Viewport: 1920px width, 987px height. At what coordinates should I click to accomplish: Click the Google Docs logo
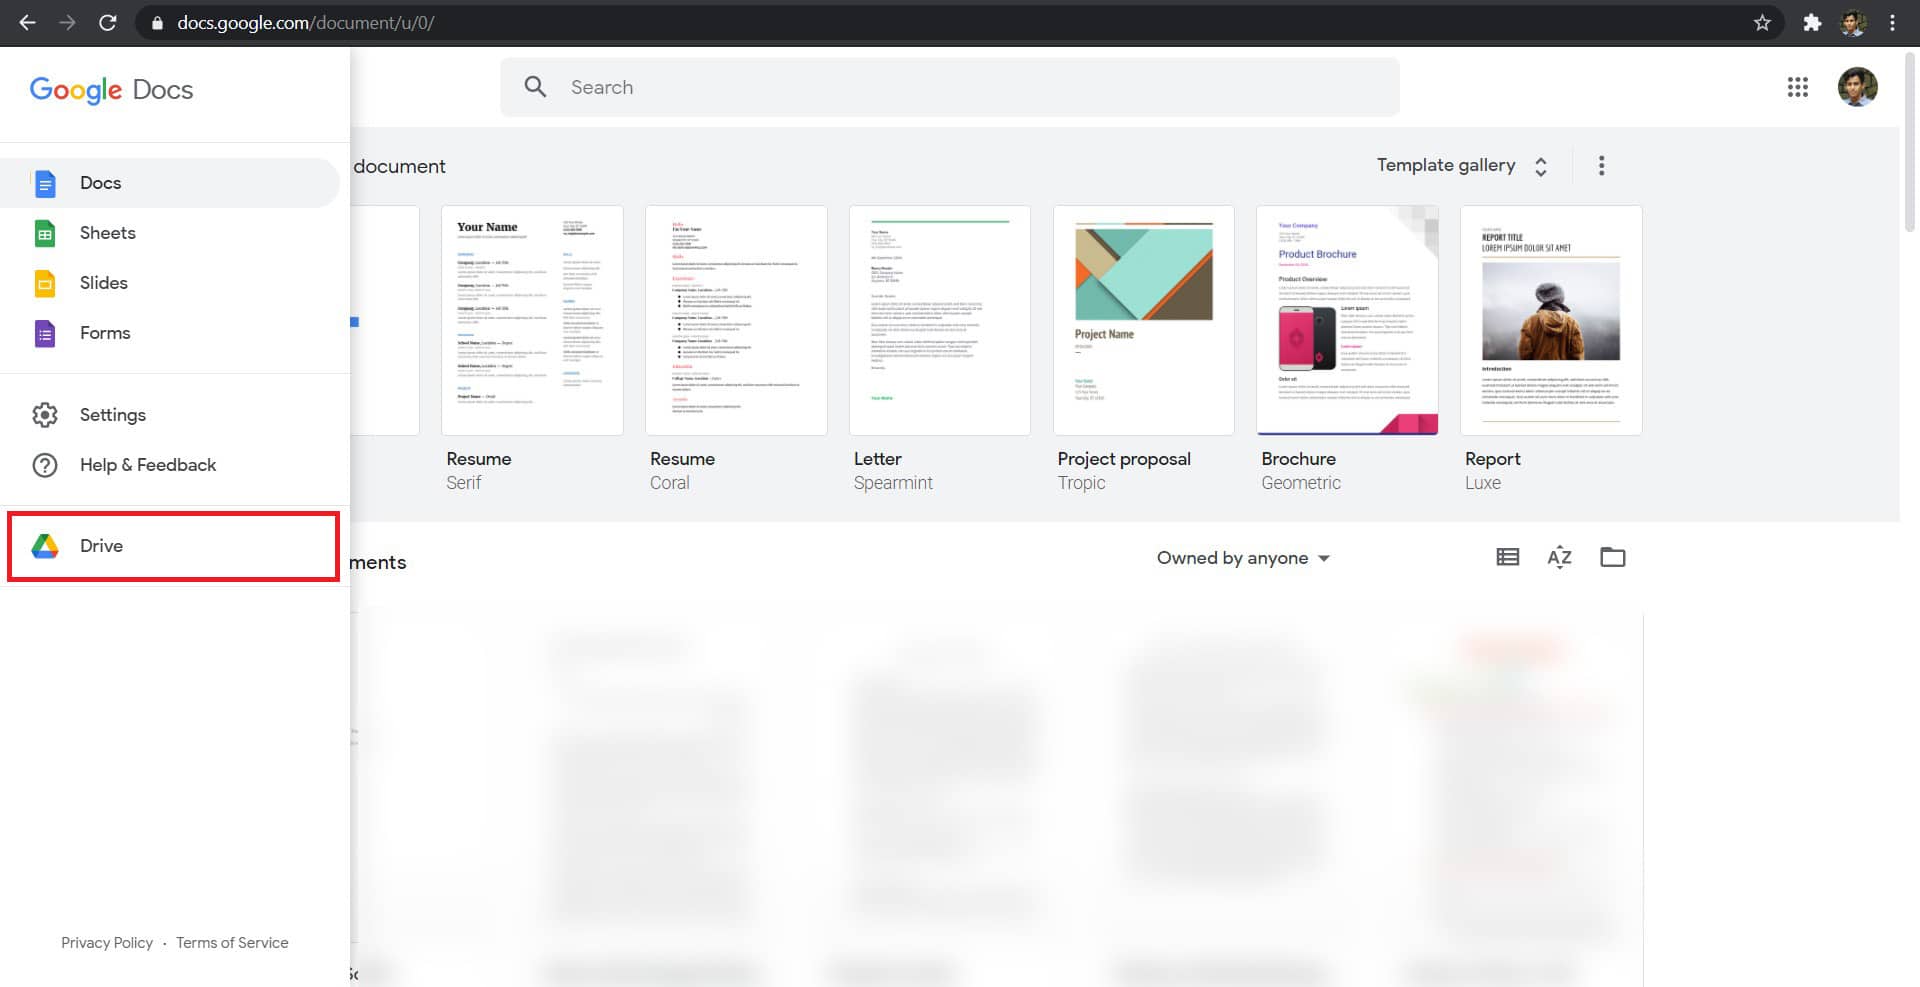coord(111,89)
